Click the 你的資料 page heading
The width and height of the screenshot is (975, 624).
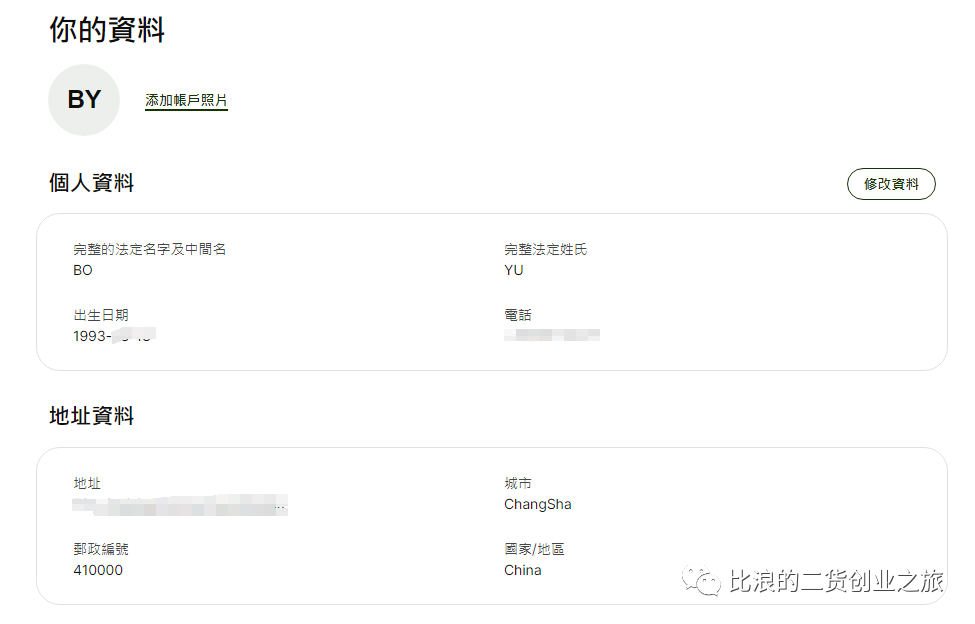pyautogui.click(x=107, y=30)
